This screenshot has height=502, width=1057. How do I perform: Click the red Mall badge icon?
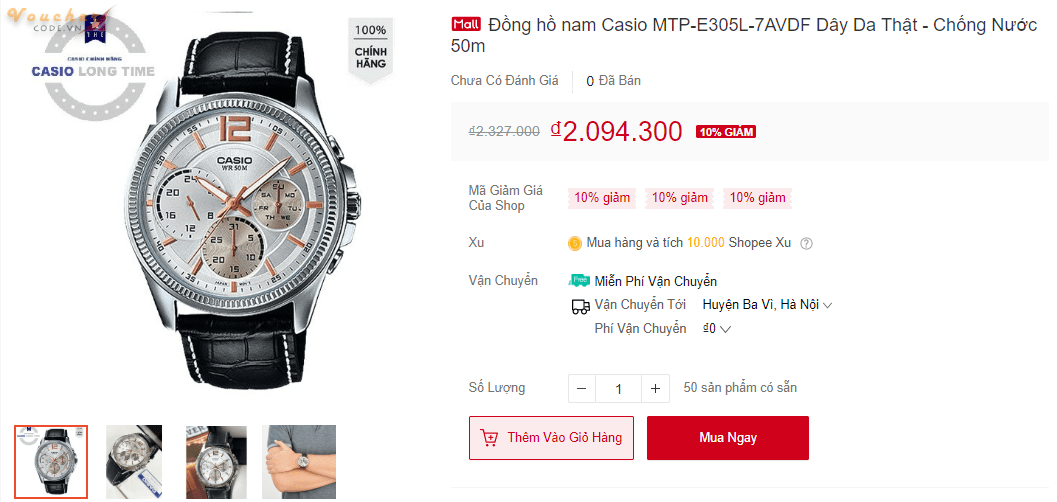pyautogui.click(x=466, y=24)
